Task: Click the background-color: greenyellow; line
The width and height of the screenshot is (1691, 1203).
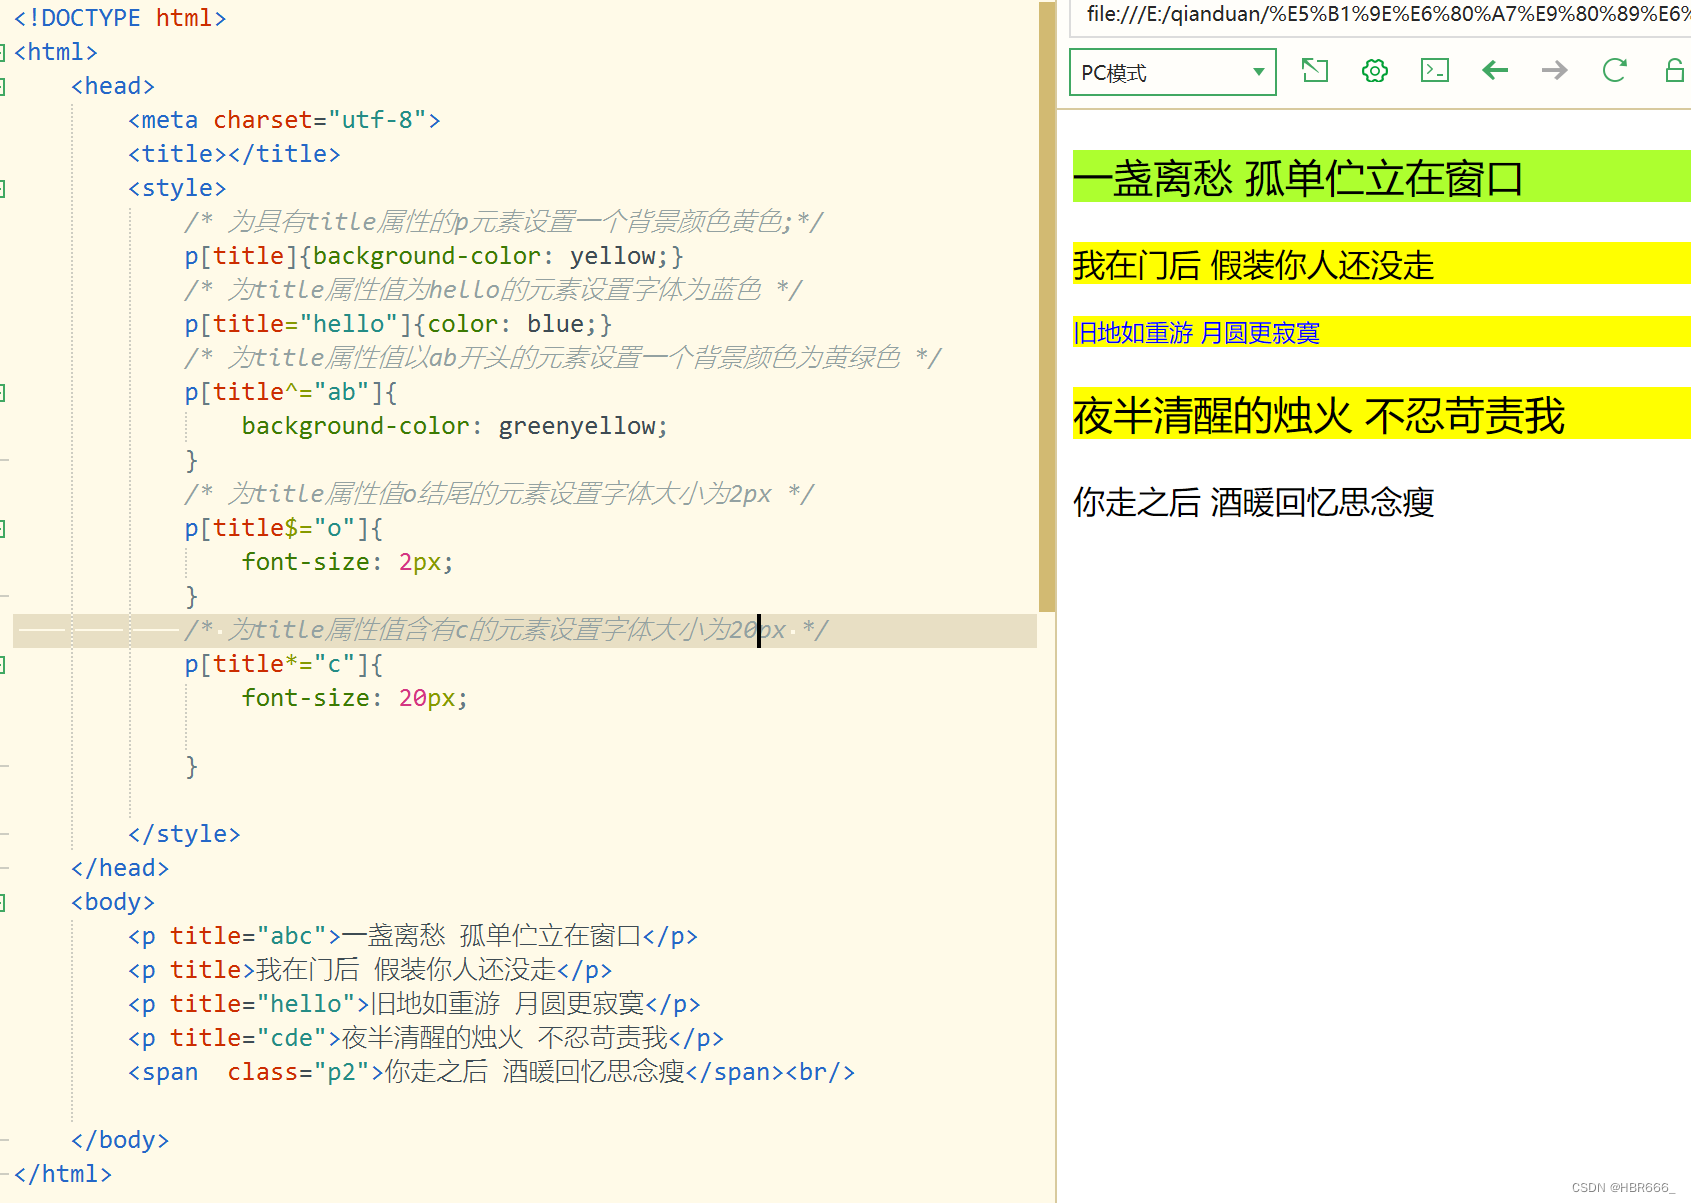Action: click(455, 426)
